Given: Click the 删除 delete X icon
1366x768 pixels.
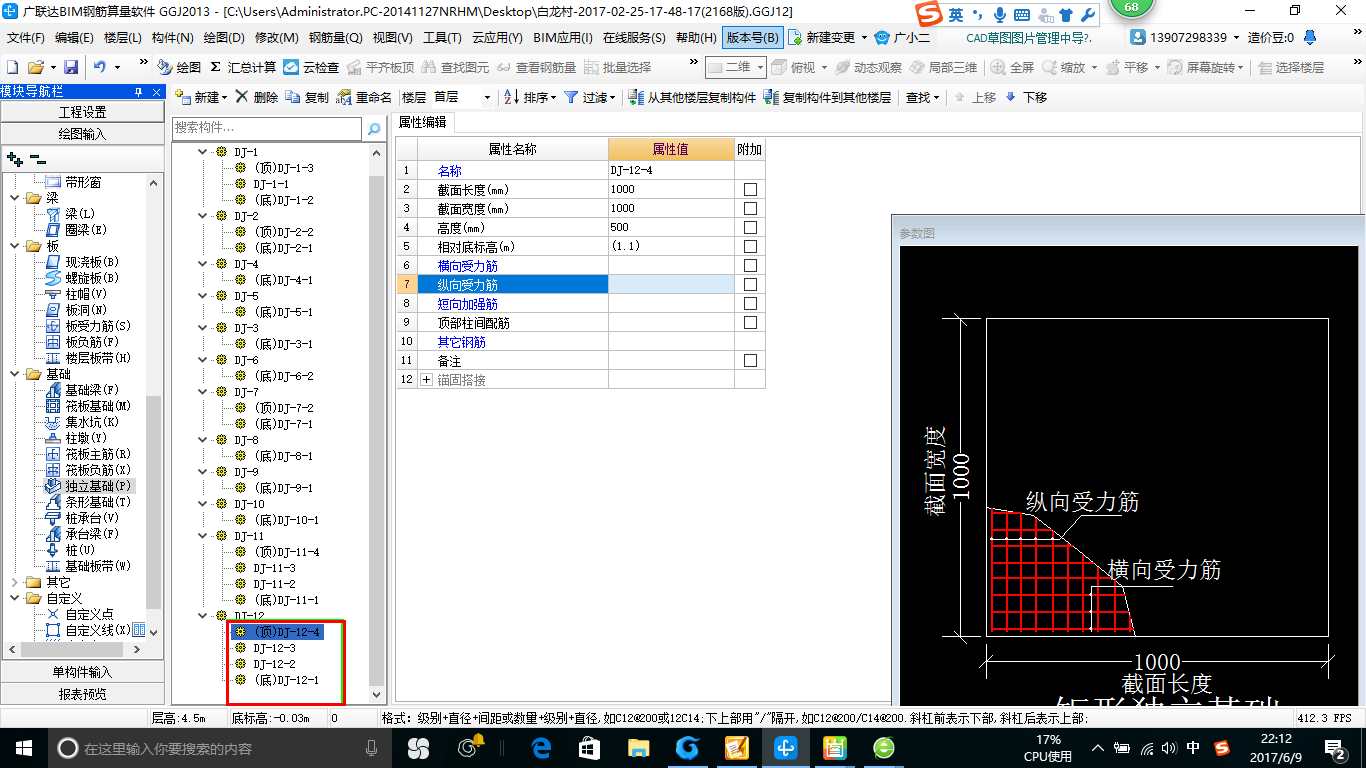Looking at the screenshot, I should [x=242, y=97].
